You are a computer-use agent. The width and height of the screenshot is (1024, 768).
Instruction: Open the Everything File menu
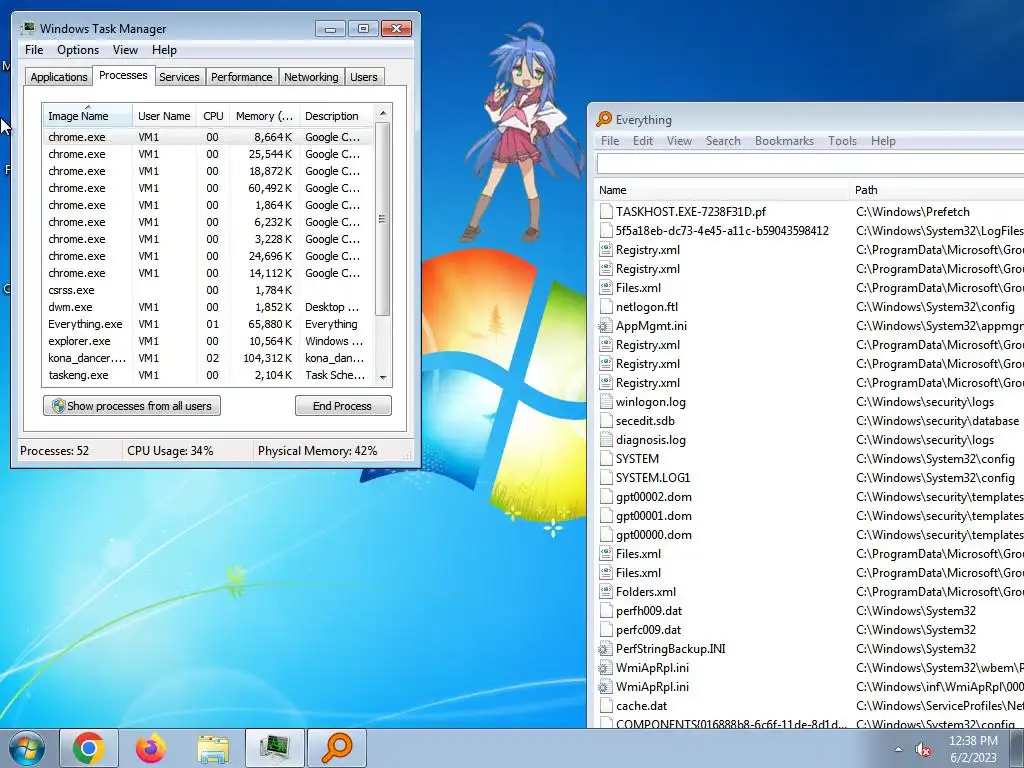(x=610, y=140)
